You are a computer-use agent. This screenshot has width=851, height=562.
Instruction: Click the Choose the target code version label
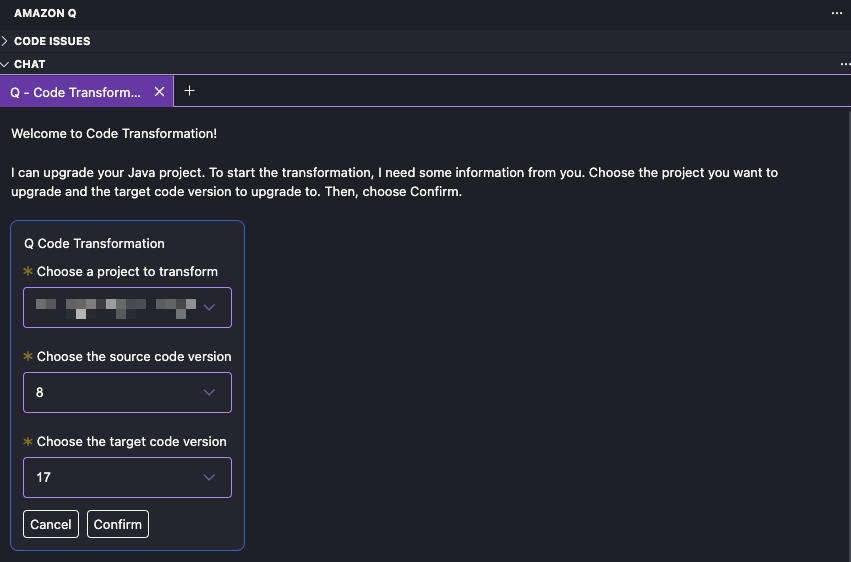coord(131,442)
